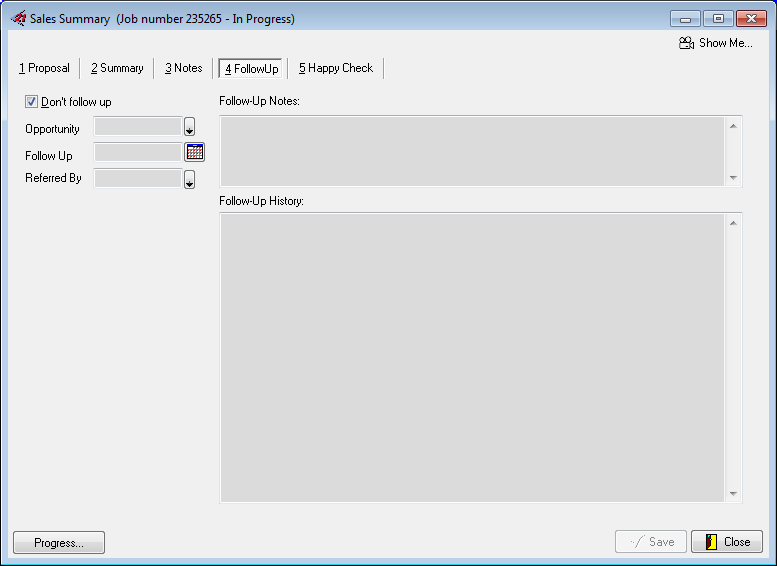Click the Follow Up date field
Screen dimensions: 777x566
click(138, 152)
